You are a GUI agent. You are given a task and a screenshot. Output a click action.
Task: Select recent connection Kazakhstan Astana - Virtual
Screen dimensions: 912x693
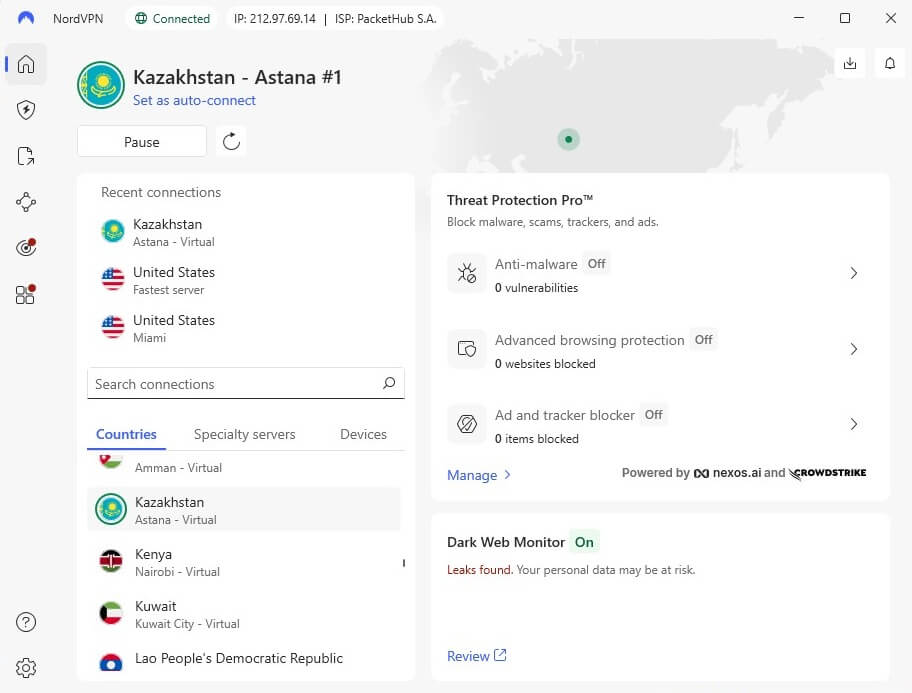245,232
